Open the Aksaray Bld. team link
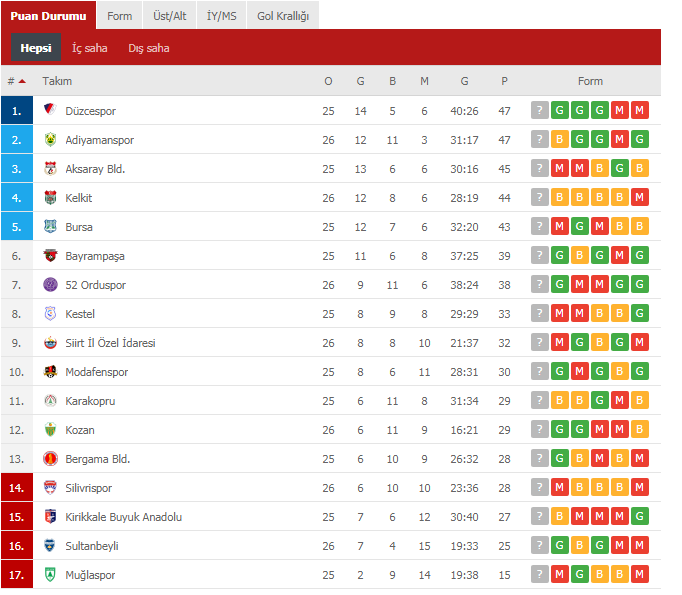This screenshot has height=595, width=682. (x=95, y=169)
